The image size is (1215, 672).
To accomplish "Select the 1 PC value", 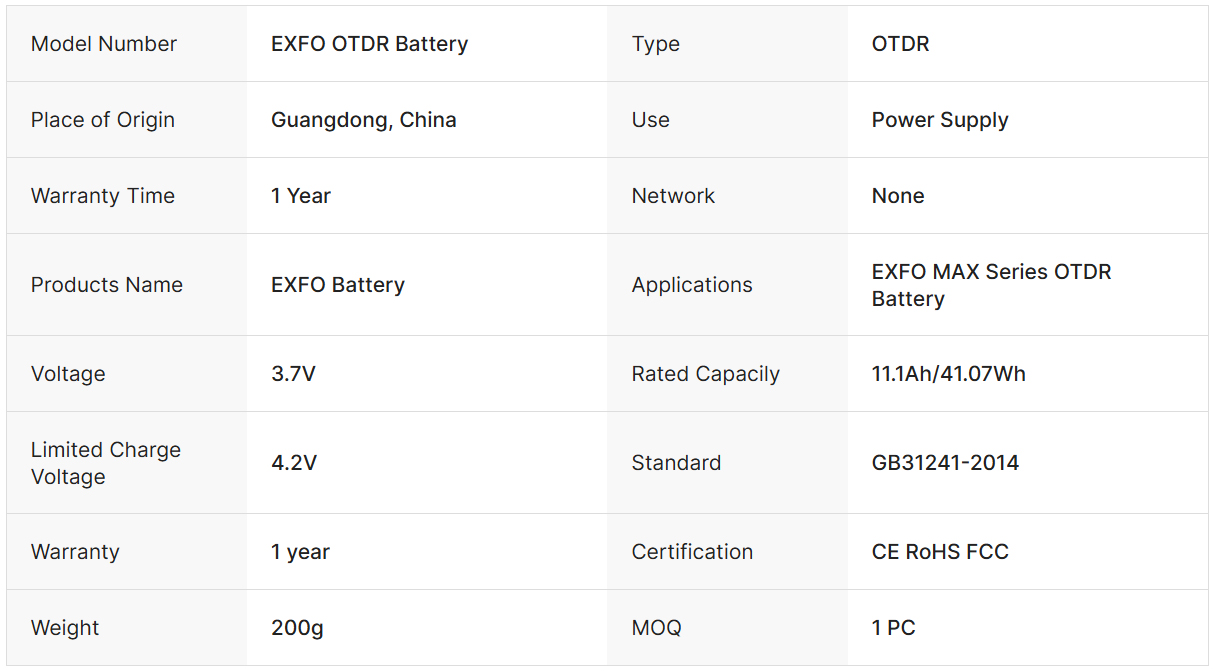I will pos(893,628).
